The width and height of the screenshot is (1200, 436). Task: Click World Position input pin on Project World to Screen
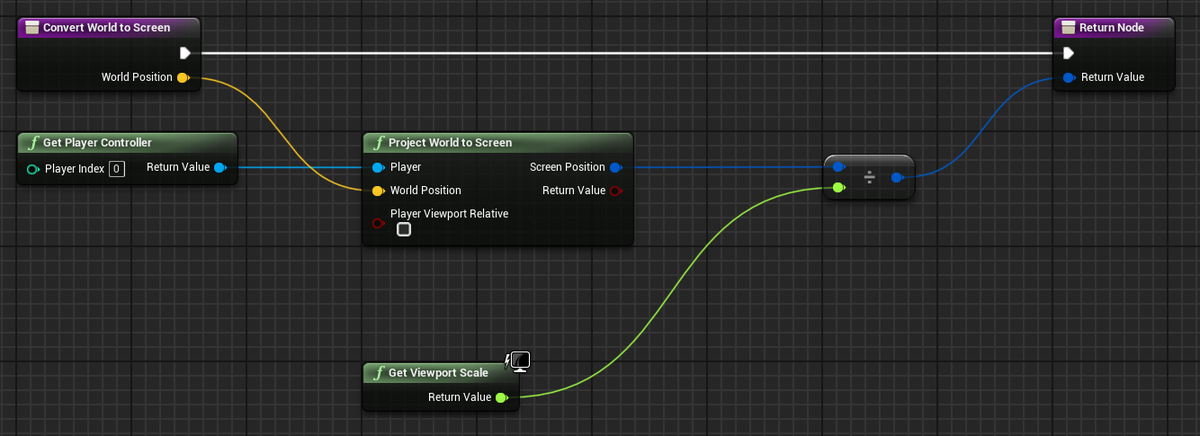coord(378,190)
